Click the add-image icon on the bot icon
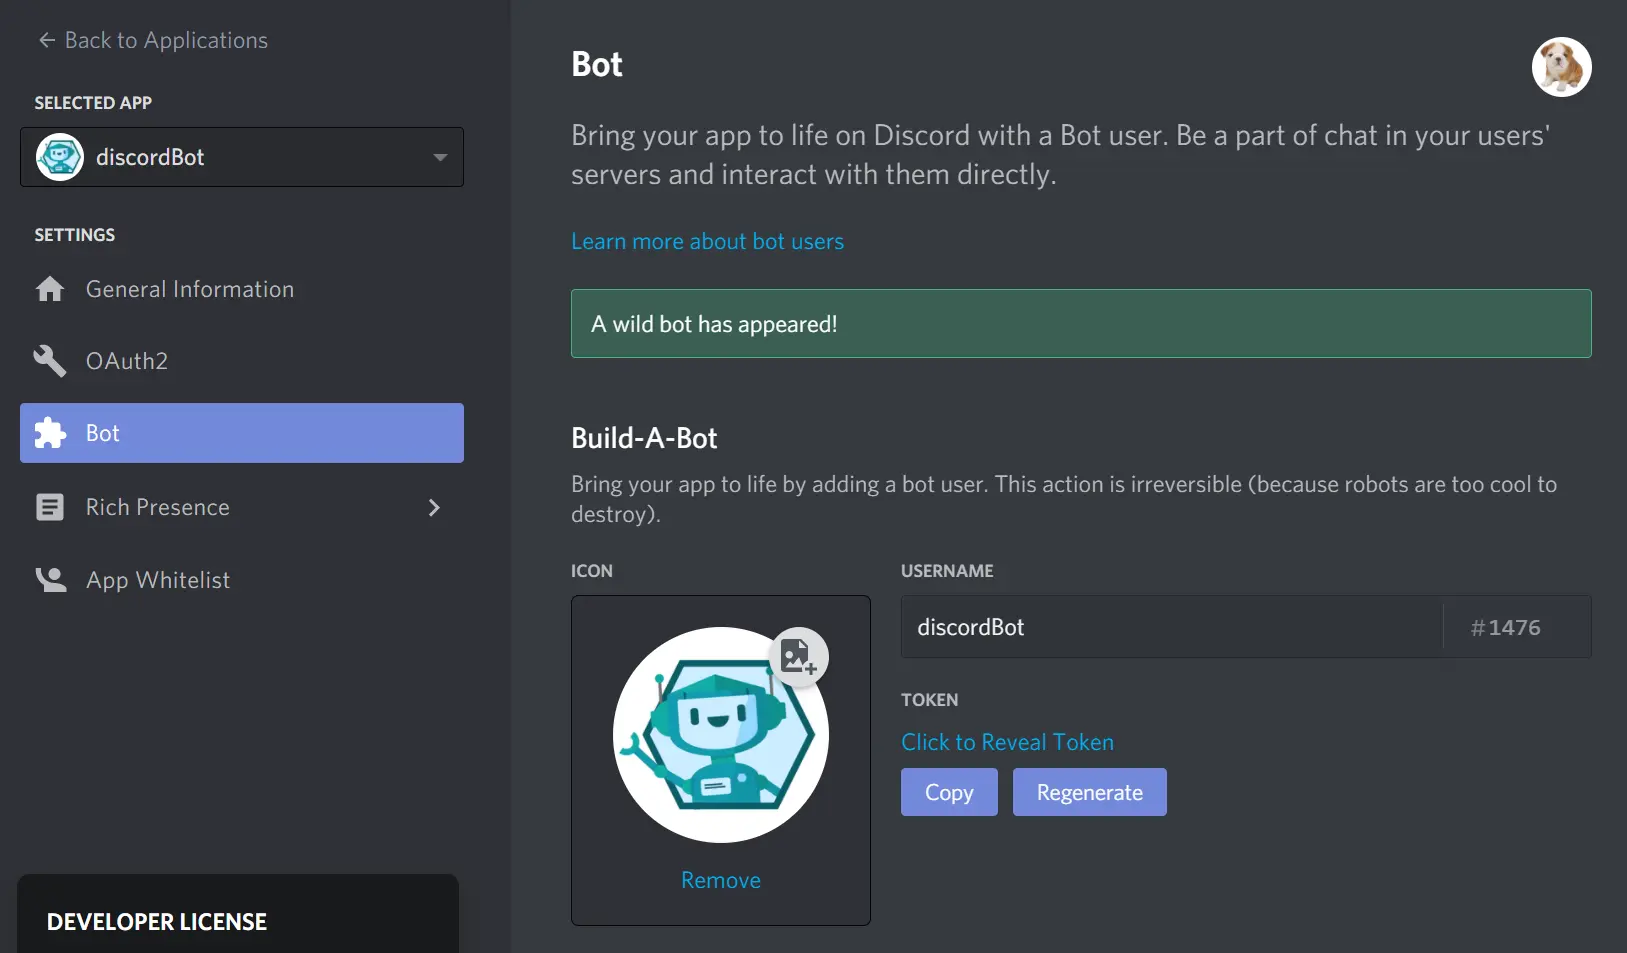The width and height of the screenshot is (1627, 953). pyautogui.click(x=799, y=656)
